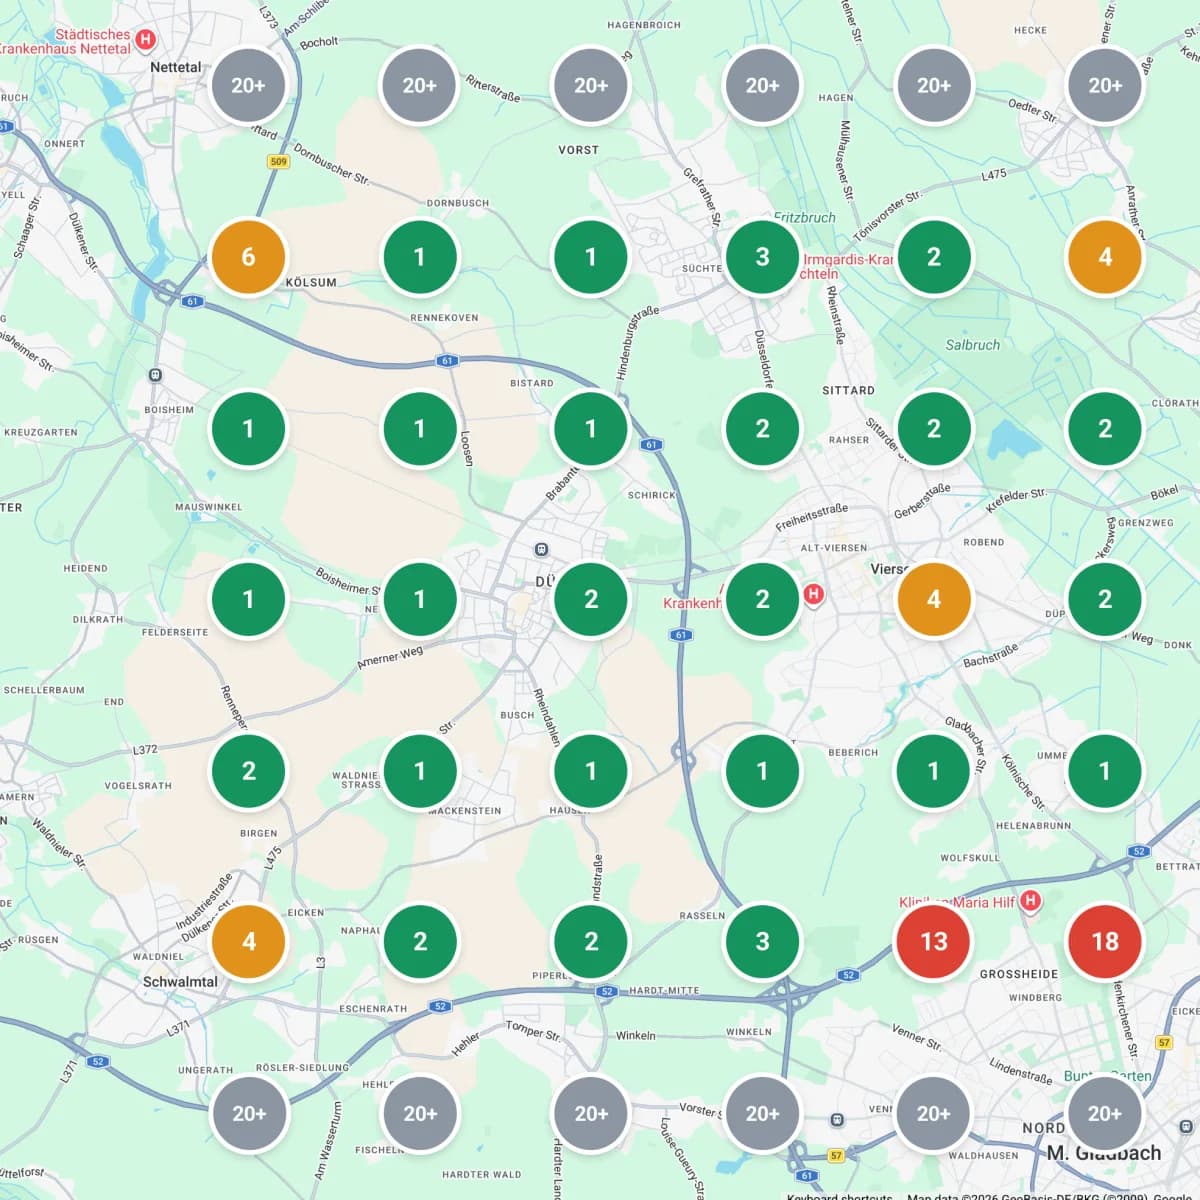
Task: Click the green 1 cluster above FELDERSEITE
Action: 248,599
